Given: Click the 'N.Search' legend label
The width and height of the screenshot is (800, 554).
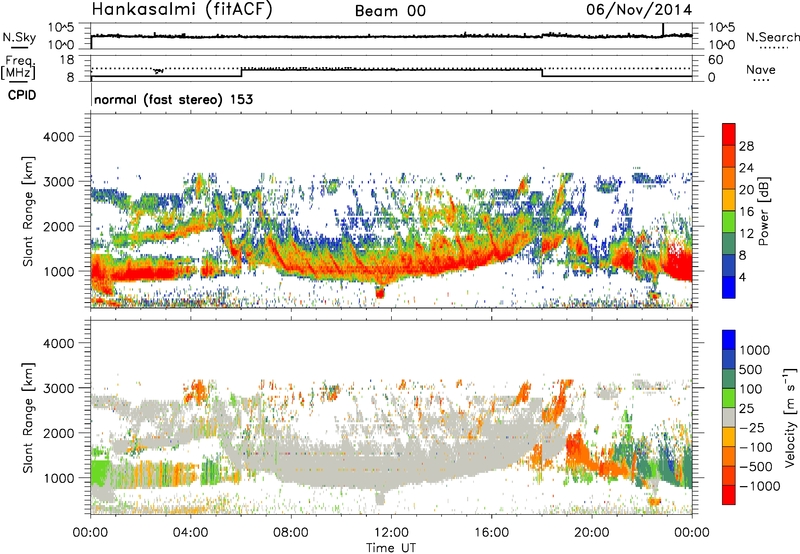Looking at the screenshot, I should (772, 37).
